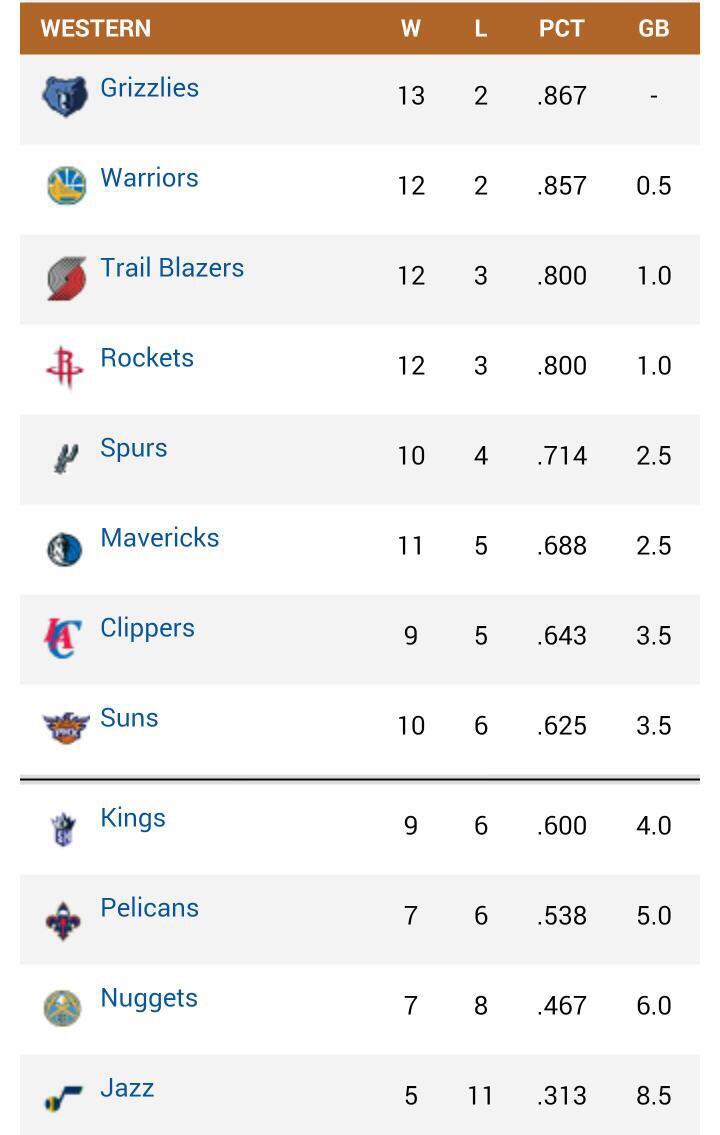Screen dimensions: 720x1135
Task: Open the Nuggets team link
Action: click(149, 998)
